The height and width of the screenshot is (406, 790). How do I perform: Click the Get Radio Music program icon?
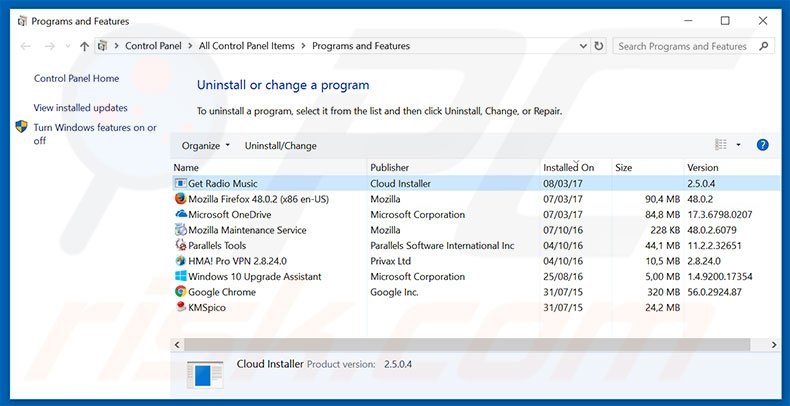(180, 184)
